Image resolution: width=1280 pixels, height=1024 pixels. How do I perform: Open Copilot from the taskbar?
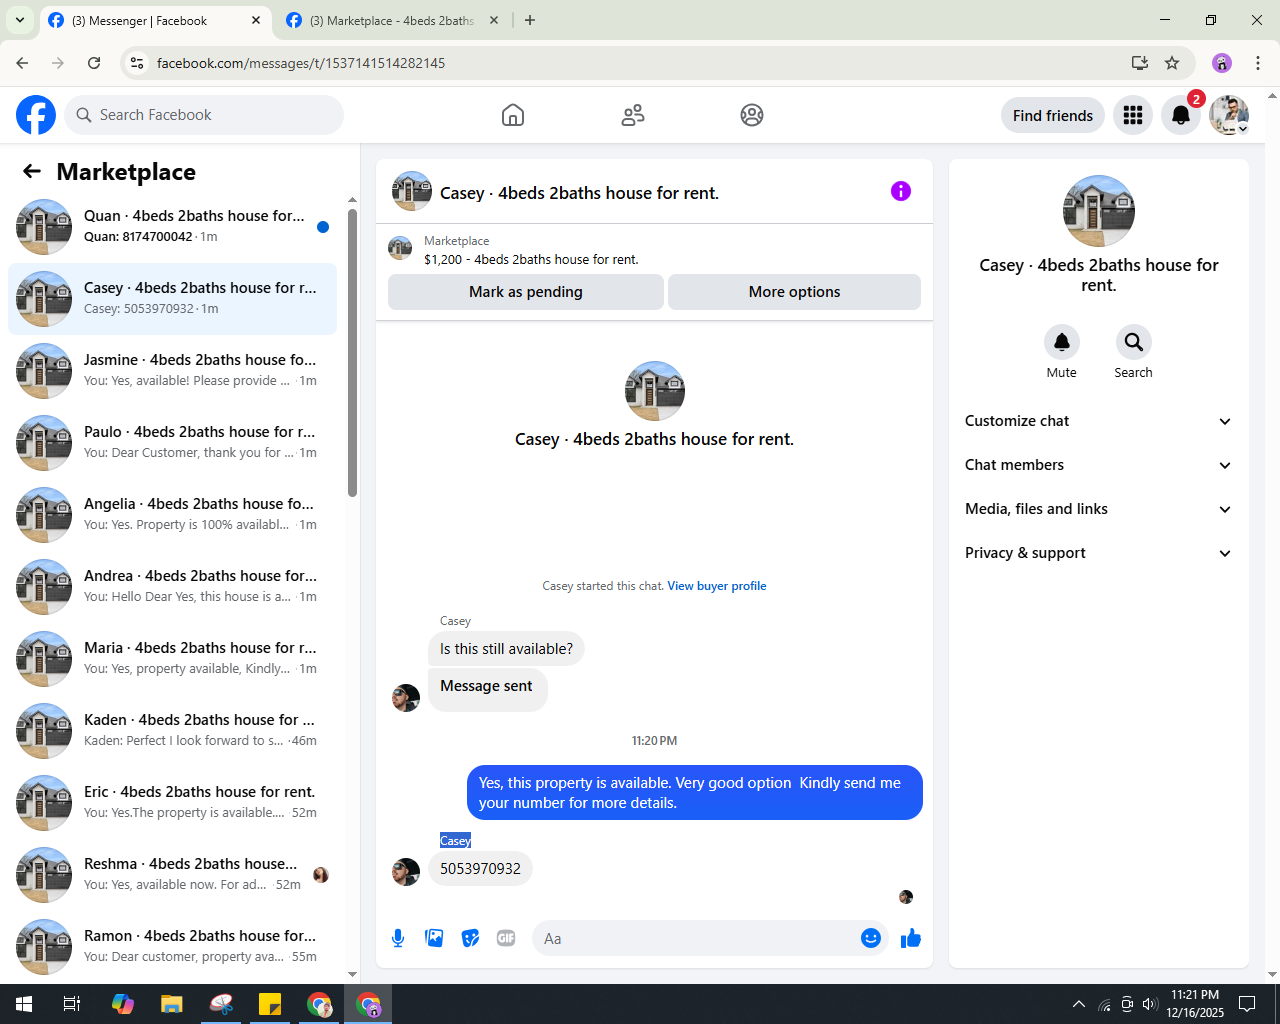click(x=123, y=1004)
